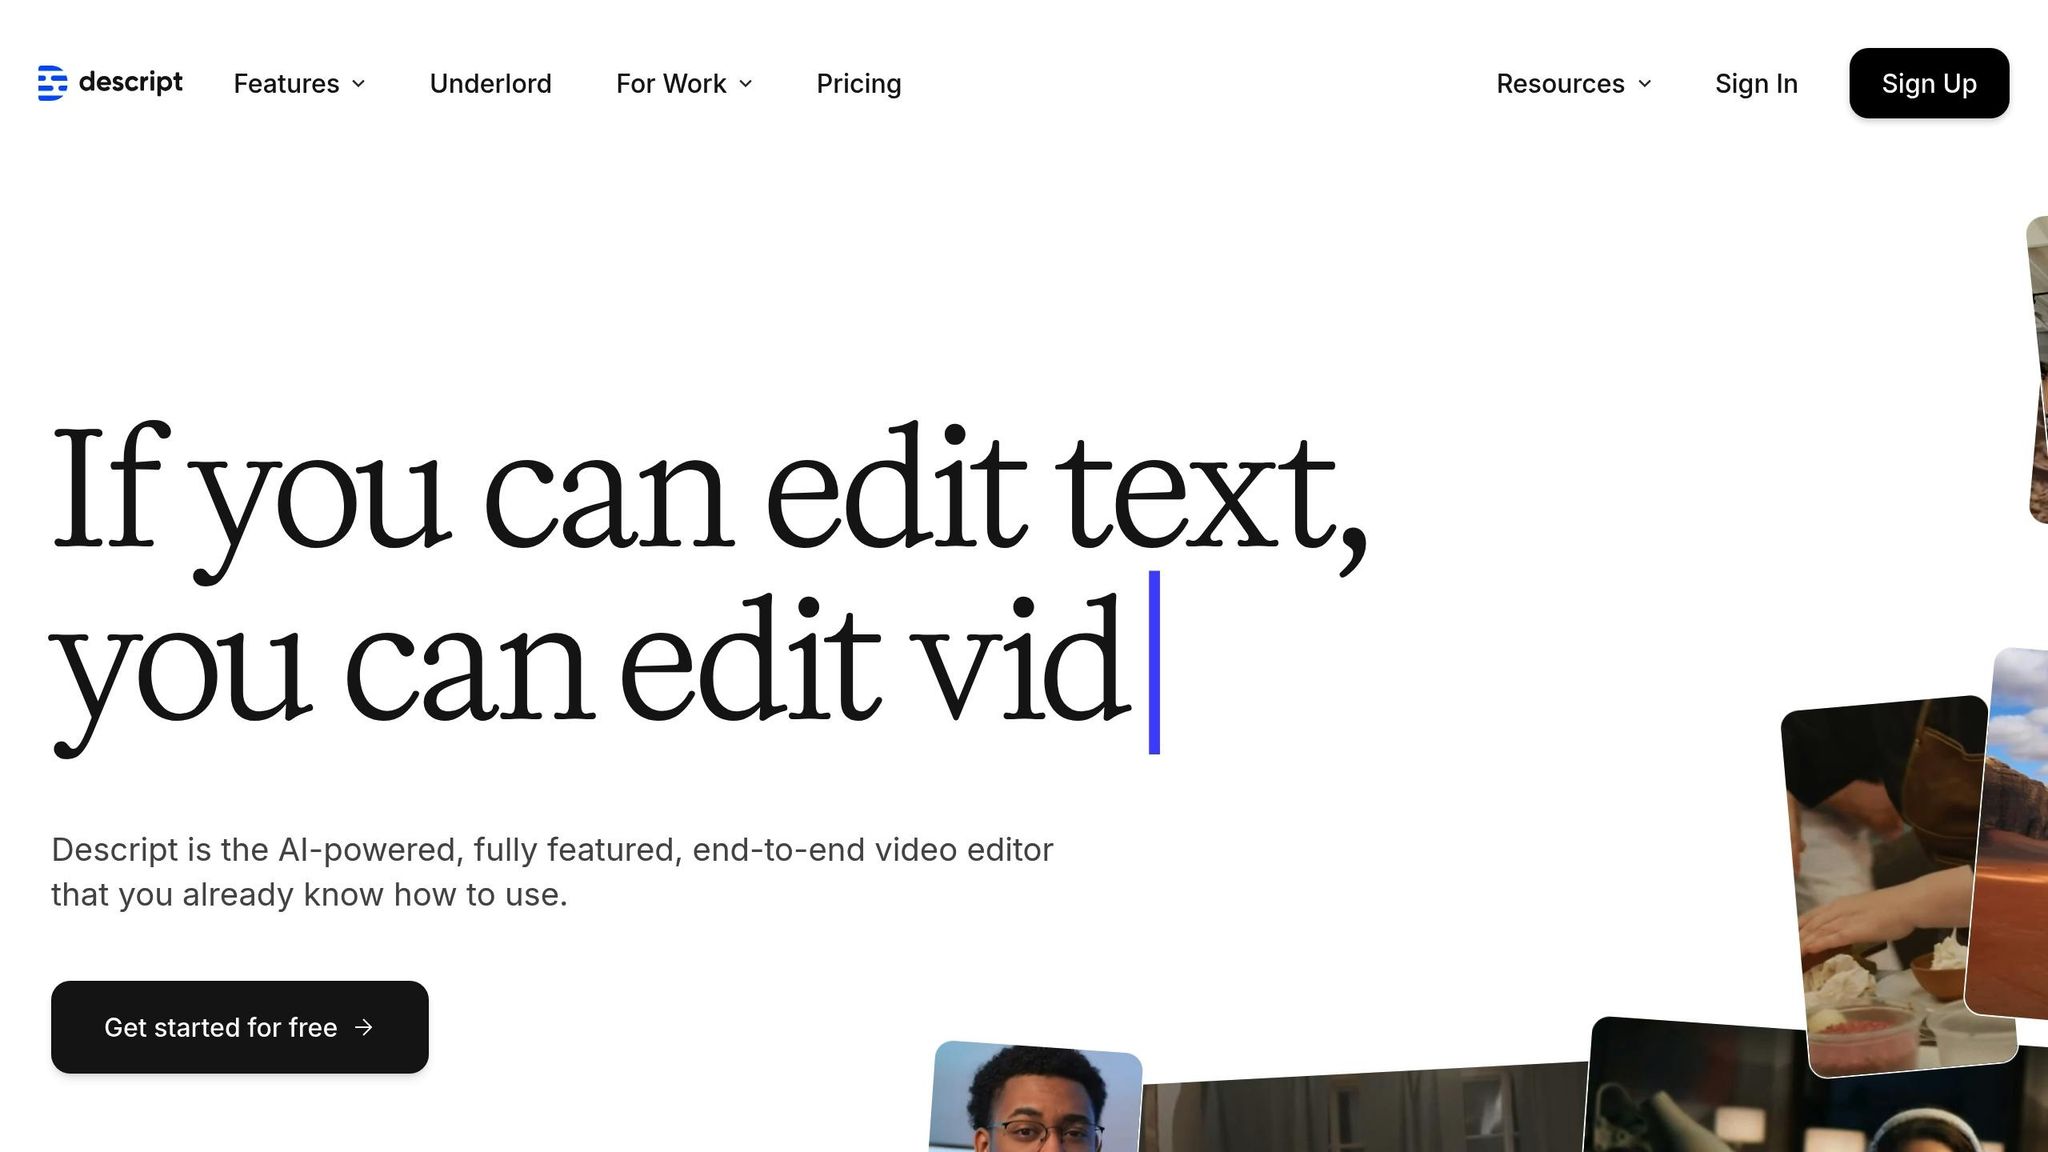Open the Features menu
The width and height of the screenshot is (2048, 1152).
point(287,84)
